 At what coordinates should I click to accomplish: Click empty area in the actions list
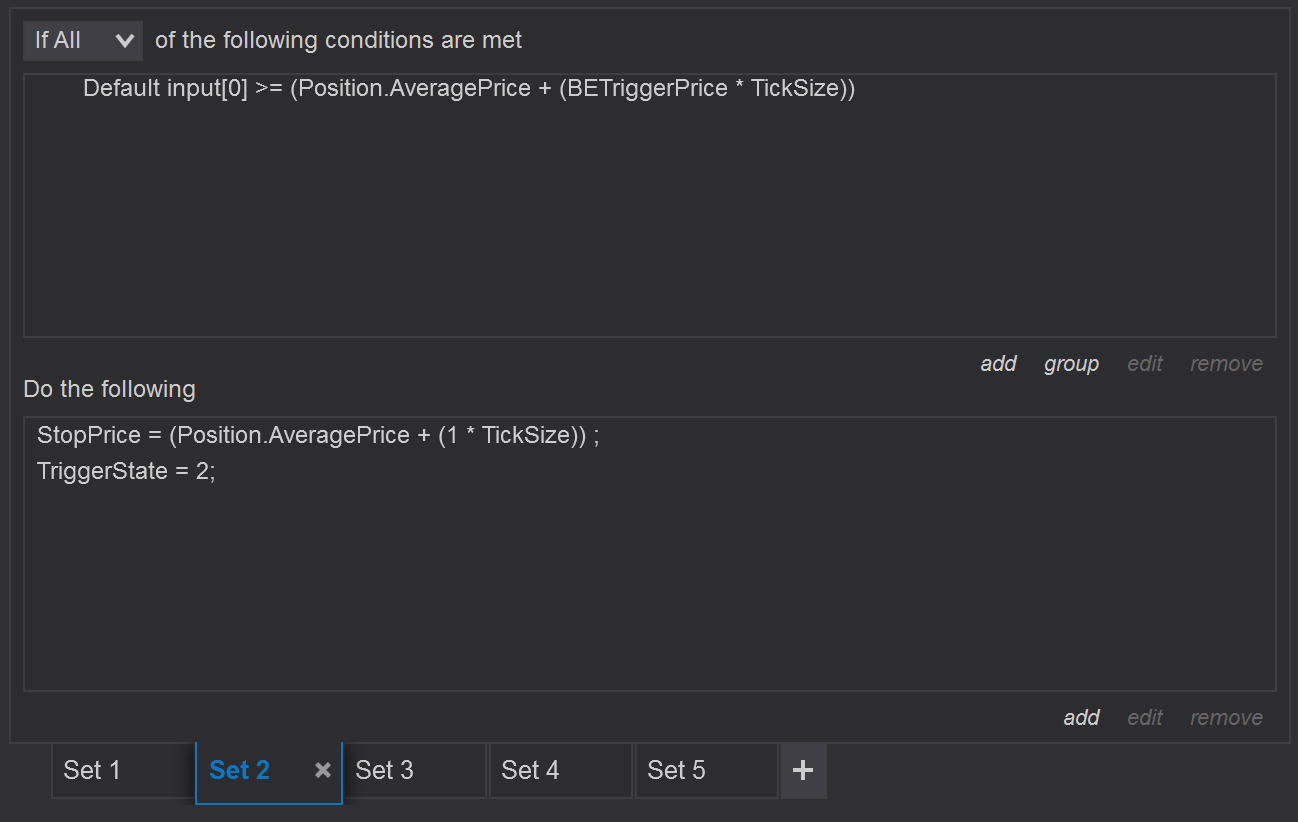(650, 590)
